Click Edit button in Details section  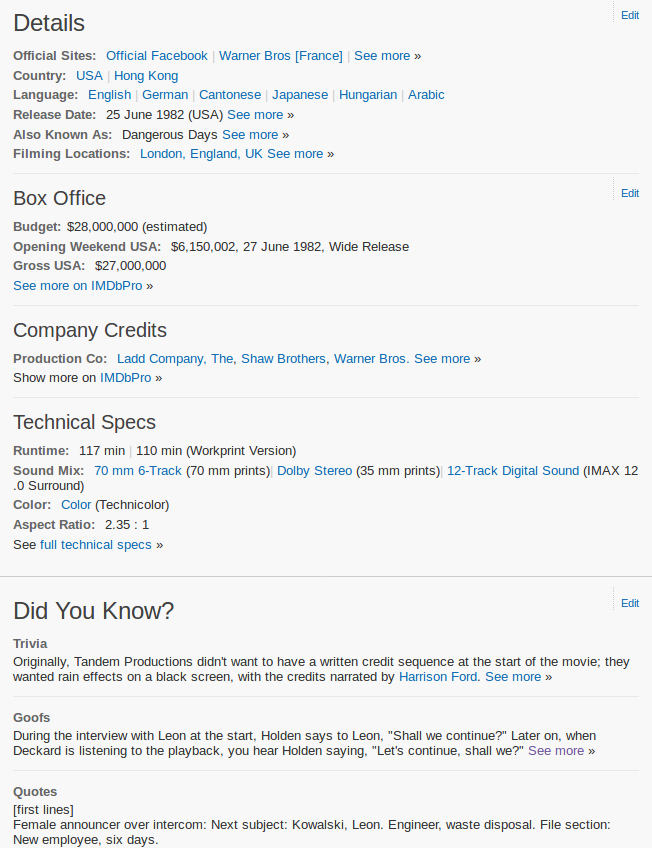pos(629,16)
